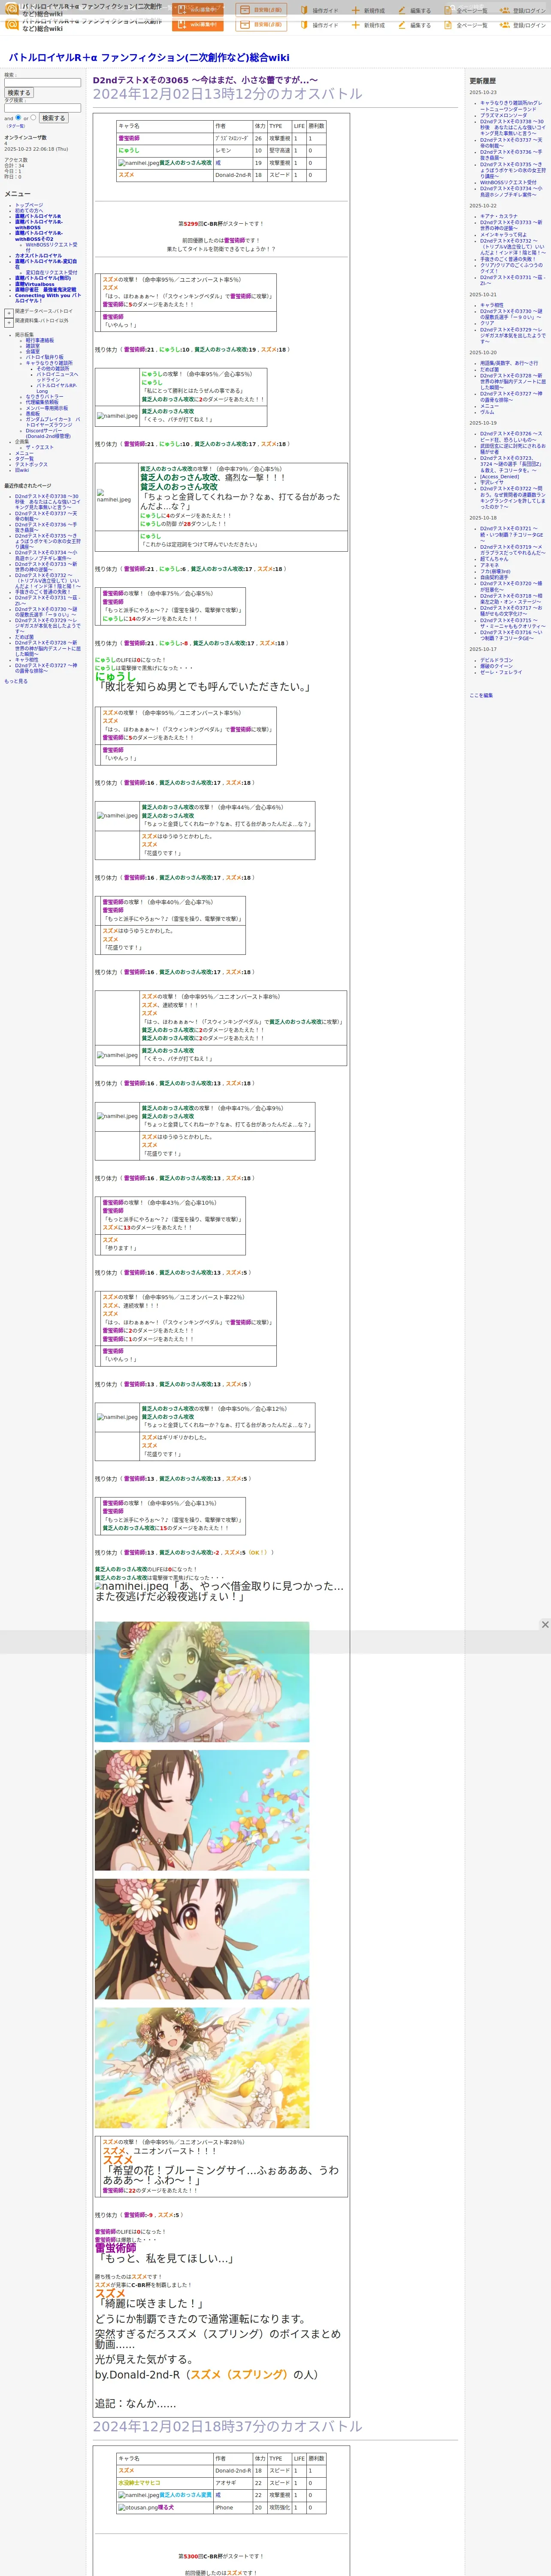Click 検索する button beside the or radio
This screenshot has width=551, height=2576.
(53, 118)
